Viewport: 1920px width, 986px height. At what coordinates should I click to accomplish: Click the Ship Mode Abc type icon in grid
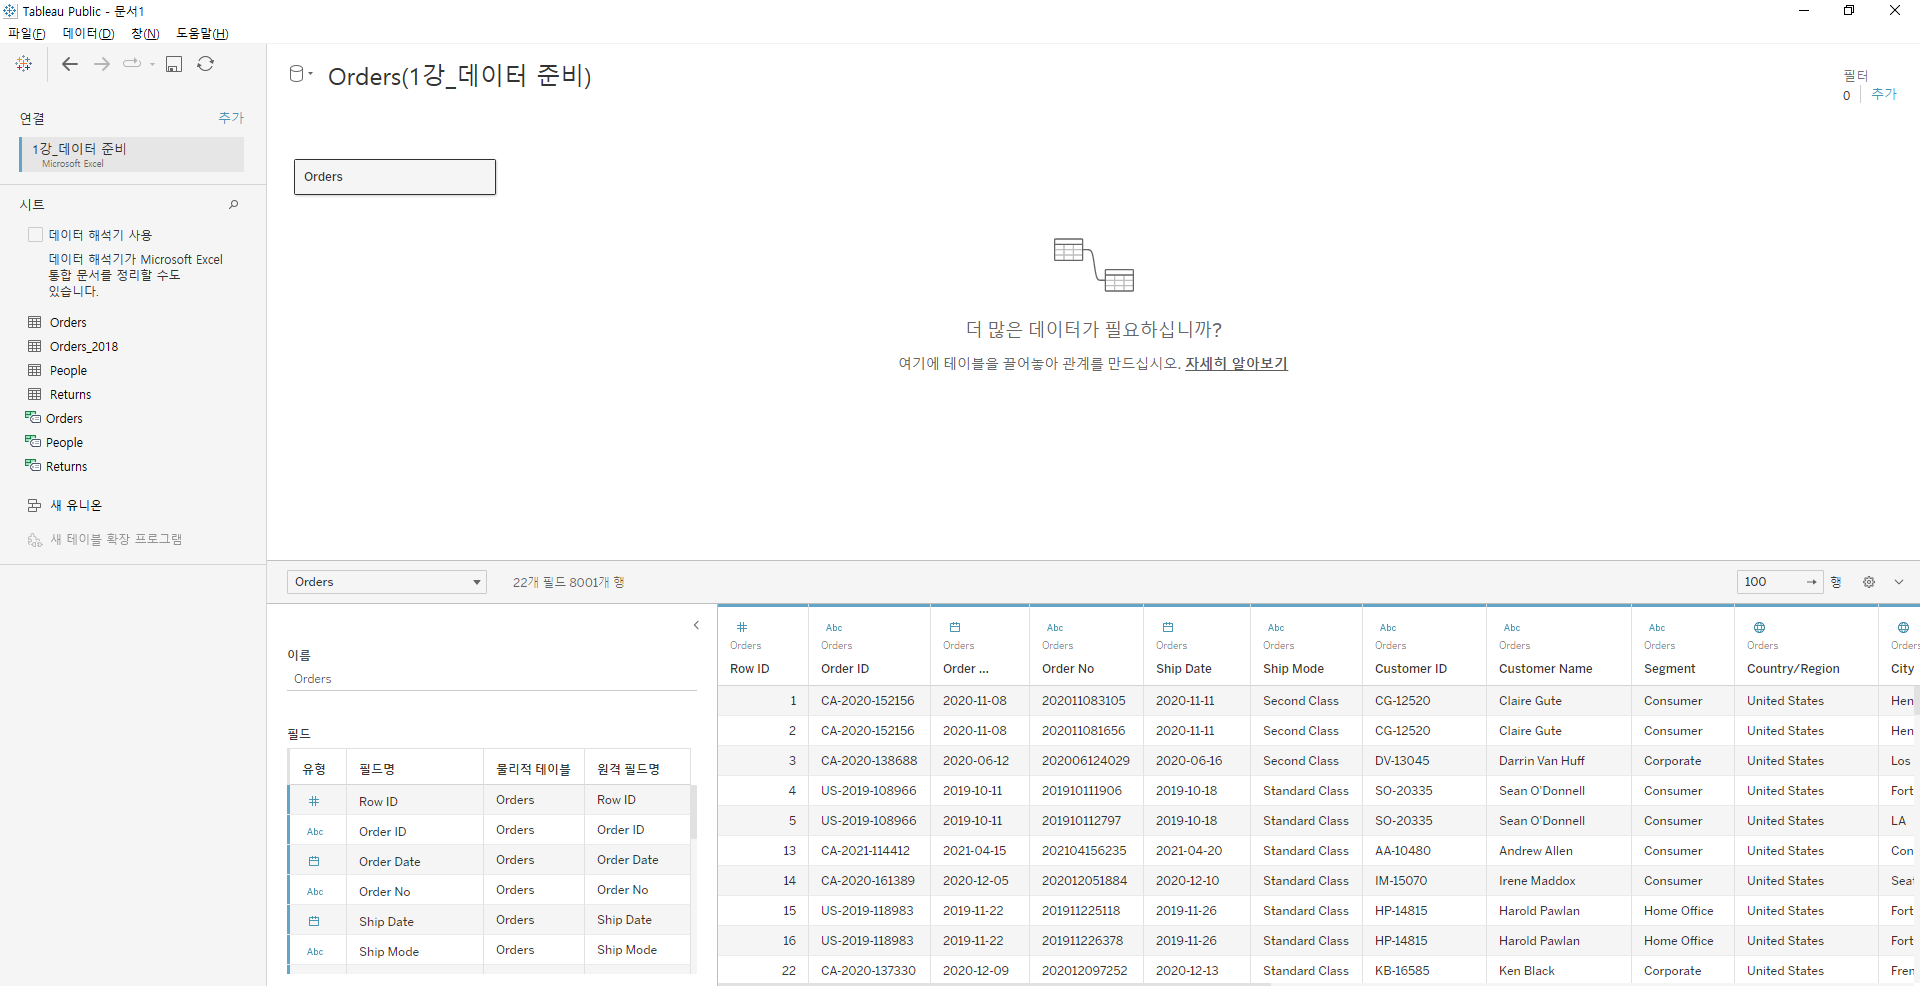pos(1276,628)
